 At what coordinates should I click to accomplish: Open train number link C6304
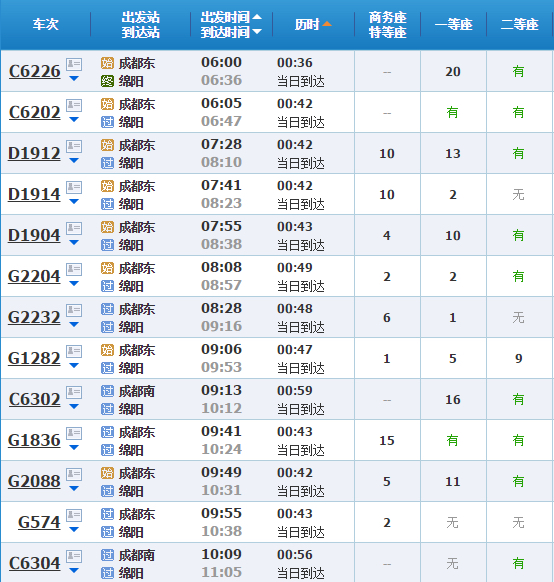coord(35,563)
